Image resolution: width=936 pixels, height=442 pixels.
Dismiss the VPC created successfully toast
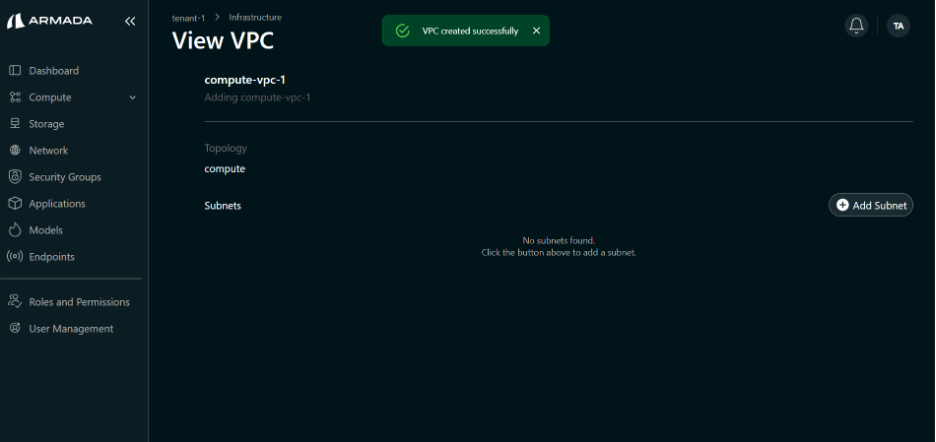[536, 30]
